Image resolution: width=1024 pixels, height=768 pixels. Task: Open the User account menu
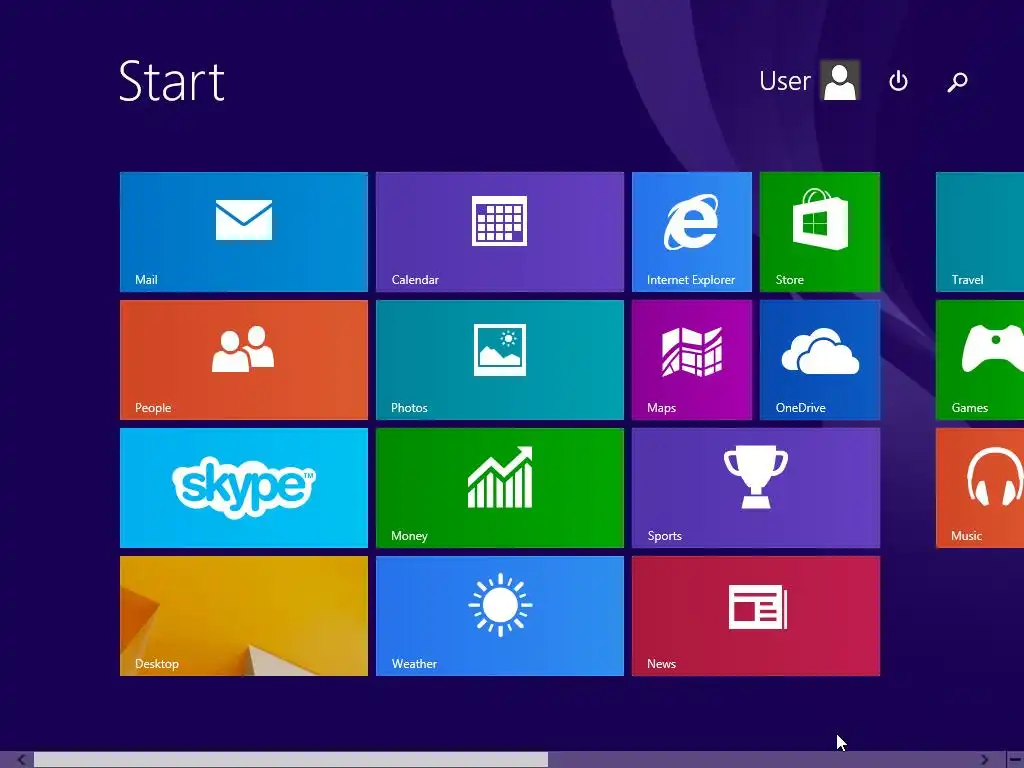[x=809, y=81]
